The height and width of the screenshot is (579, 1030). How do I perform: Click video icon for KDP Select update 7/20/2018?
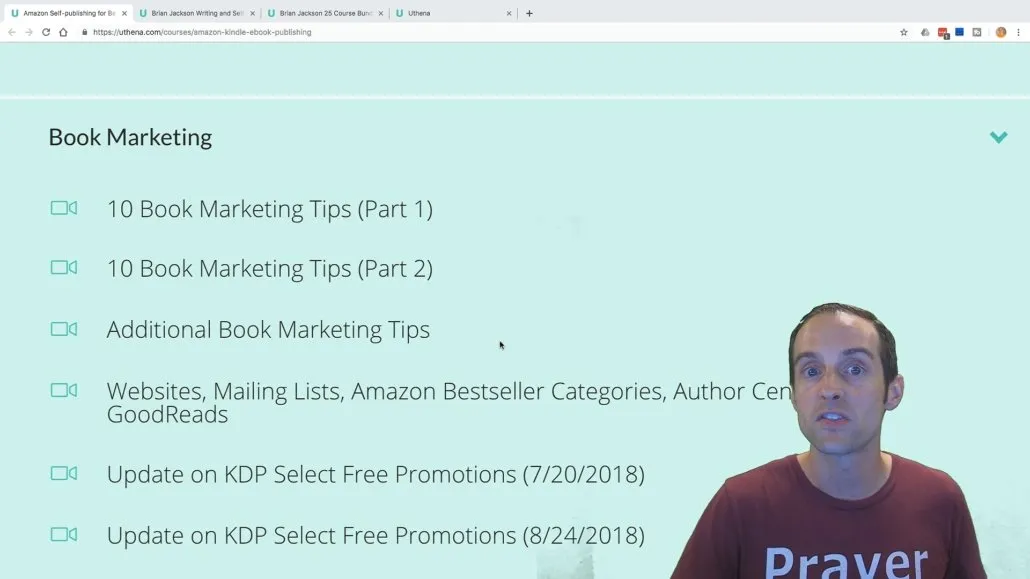(x=64, y=473)
